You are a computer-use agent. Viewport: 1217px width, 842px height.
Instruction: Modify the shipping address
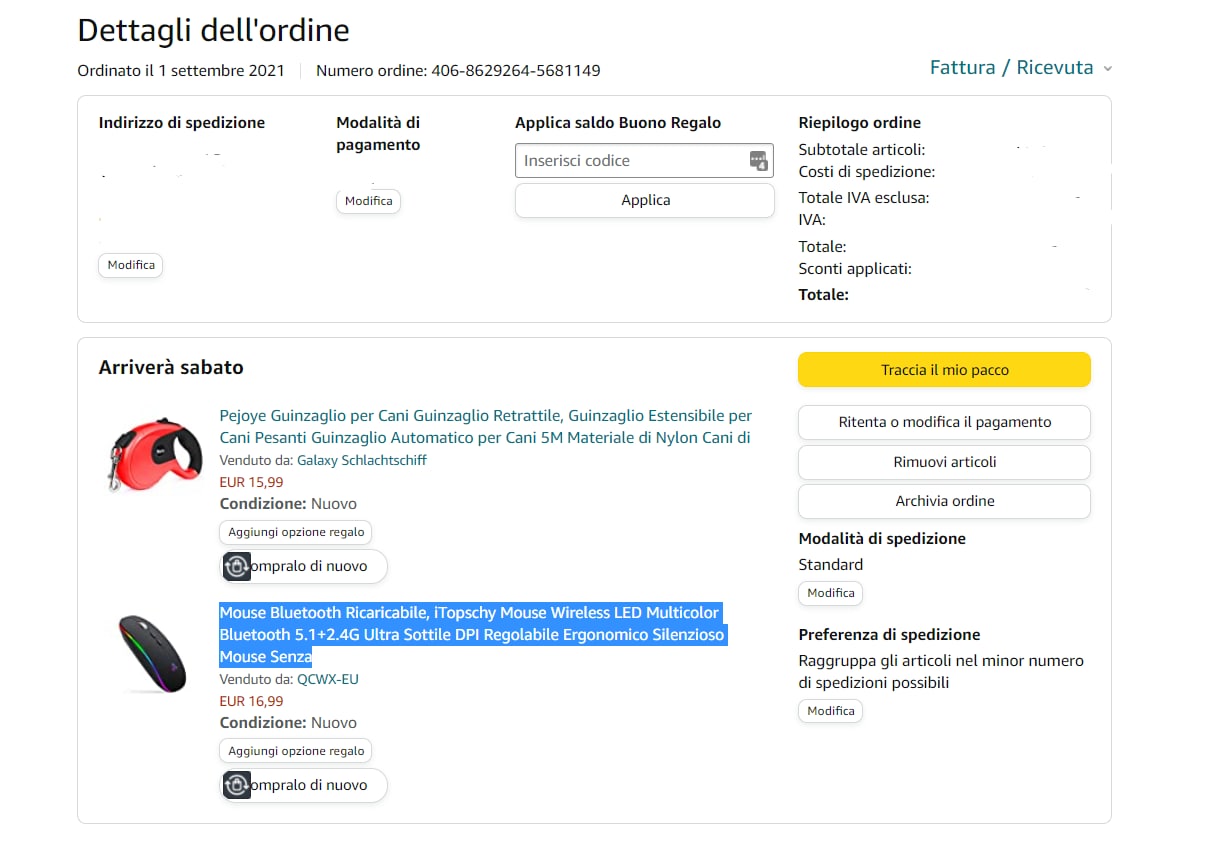click(x=131, y=265)
